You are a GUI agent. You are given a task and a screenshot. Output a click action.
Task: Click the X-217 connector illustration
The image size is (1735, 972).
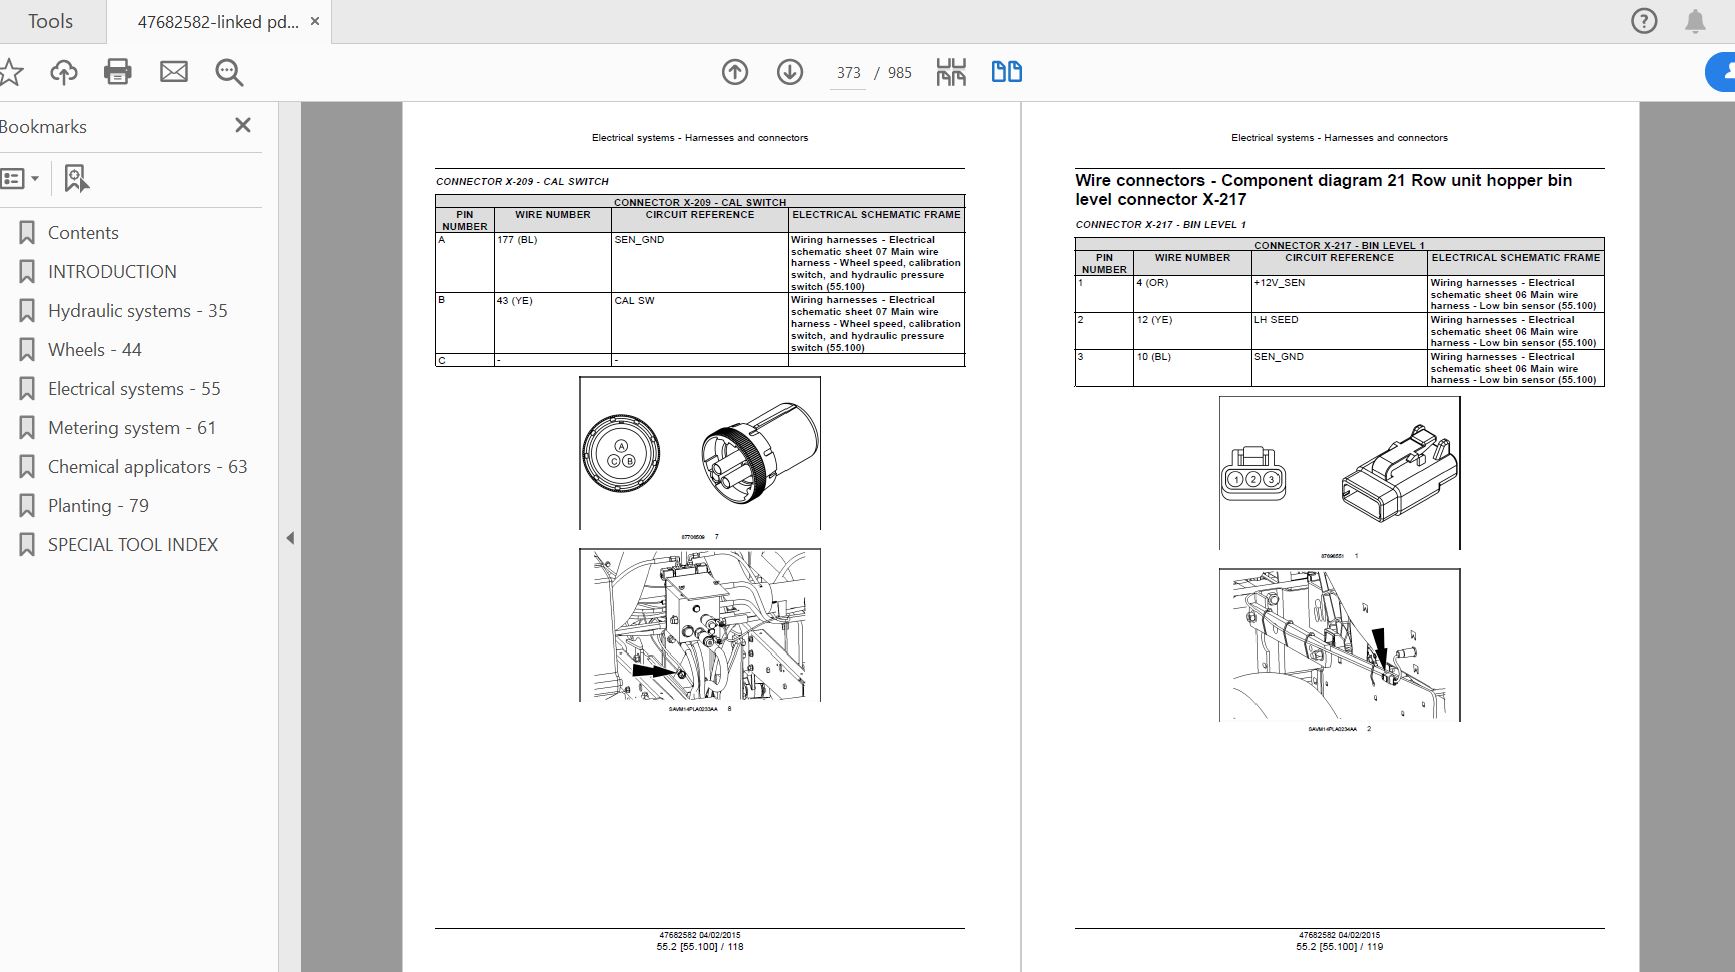click(1339, 473)
